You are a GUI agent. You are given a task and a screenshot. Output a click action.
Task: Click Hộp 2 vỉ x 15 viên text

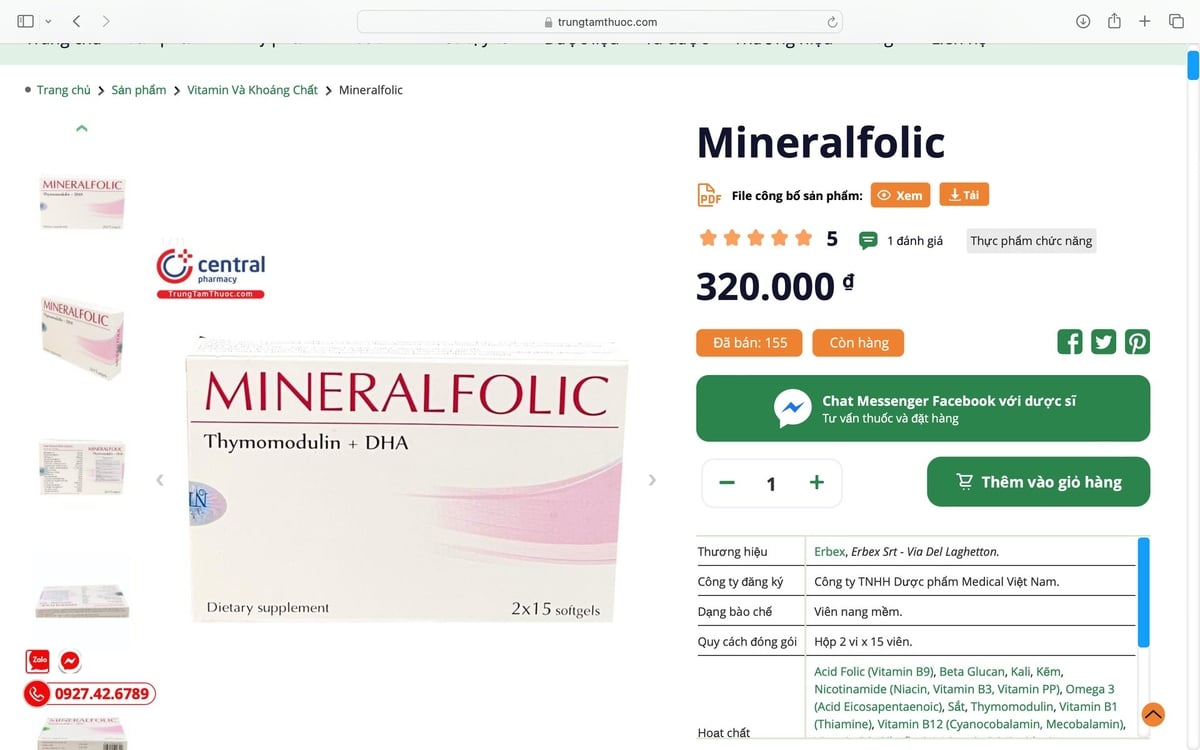coord(863,642)
